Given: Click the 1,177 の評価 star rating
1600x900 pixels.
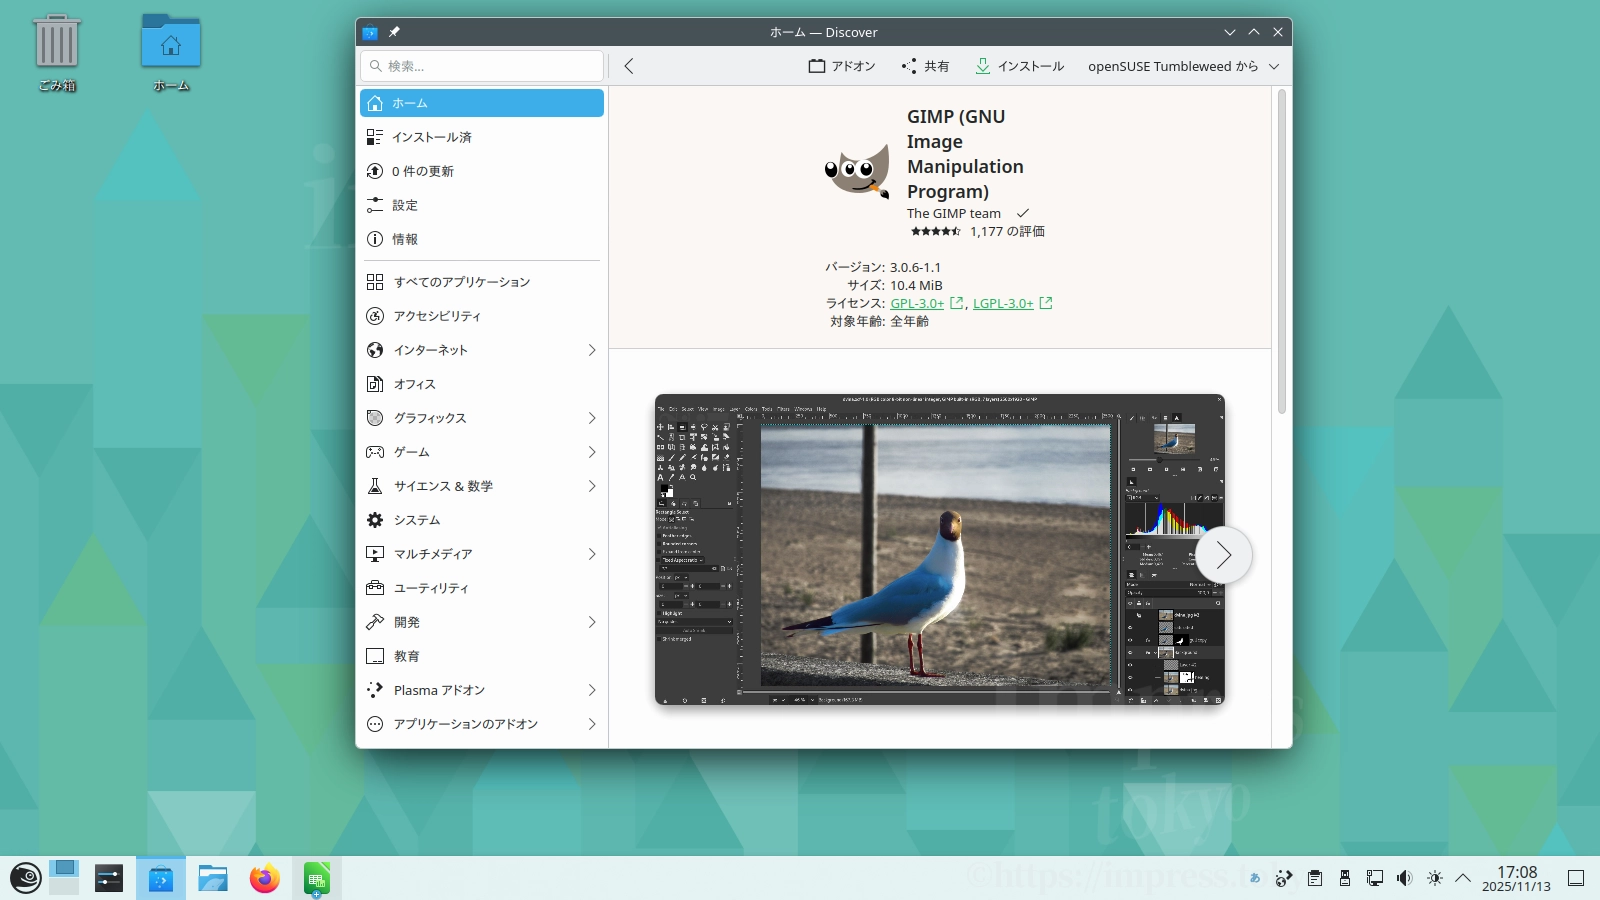Looking at the screenshot, I should (977, 231).
